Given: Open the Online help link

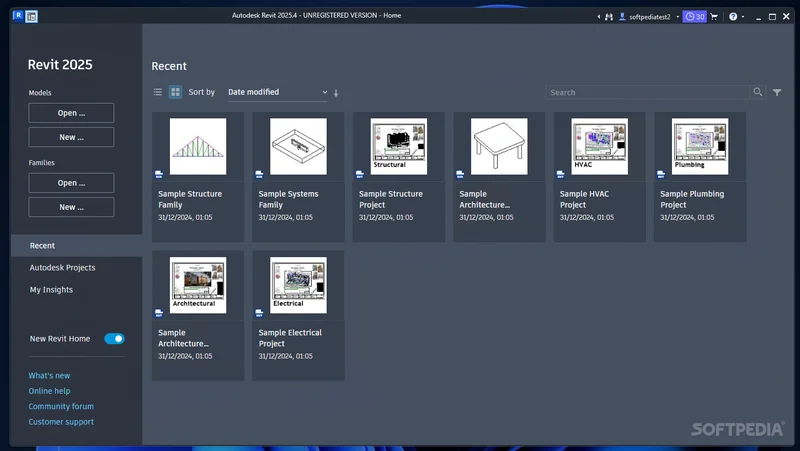Looking at the screenshot, I should [49, 391].
